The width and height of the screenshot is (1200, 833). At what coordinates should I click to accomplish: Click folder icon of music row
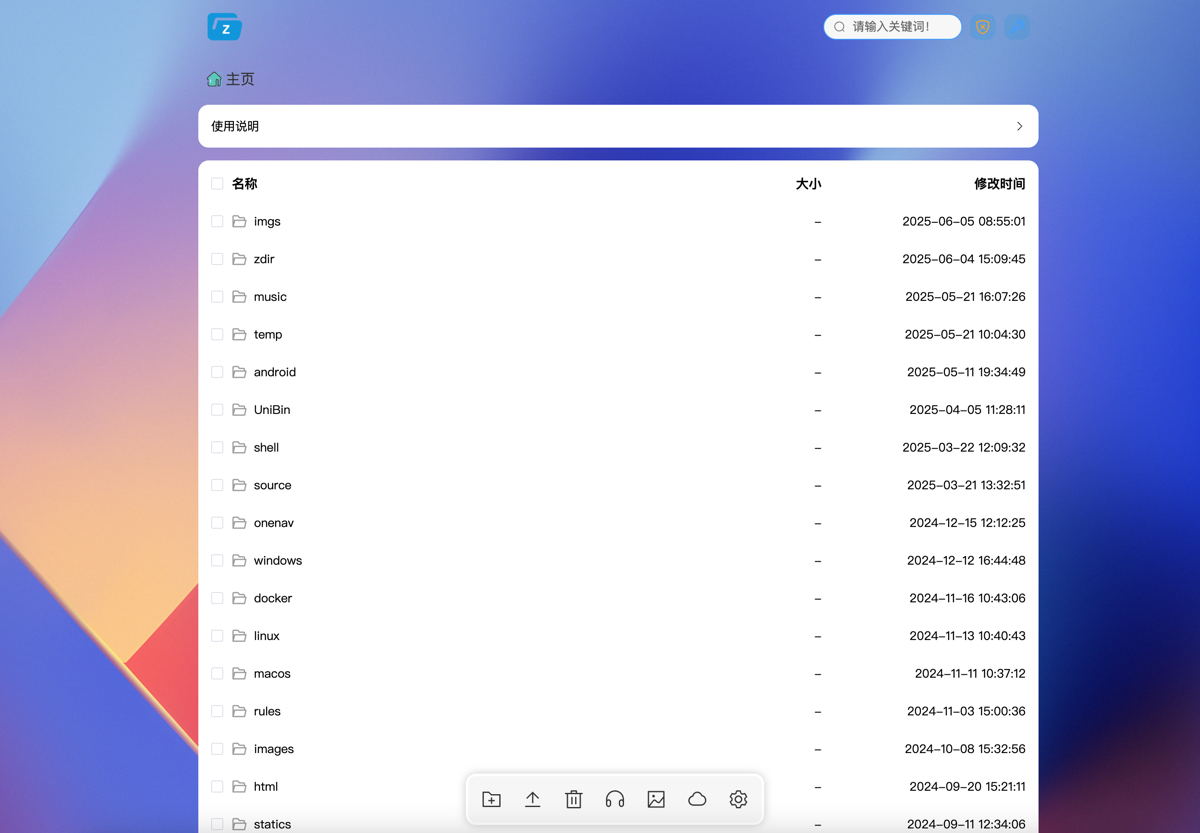[x=239, y=297]
